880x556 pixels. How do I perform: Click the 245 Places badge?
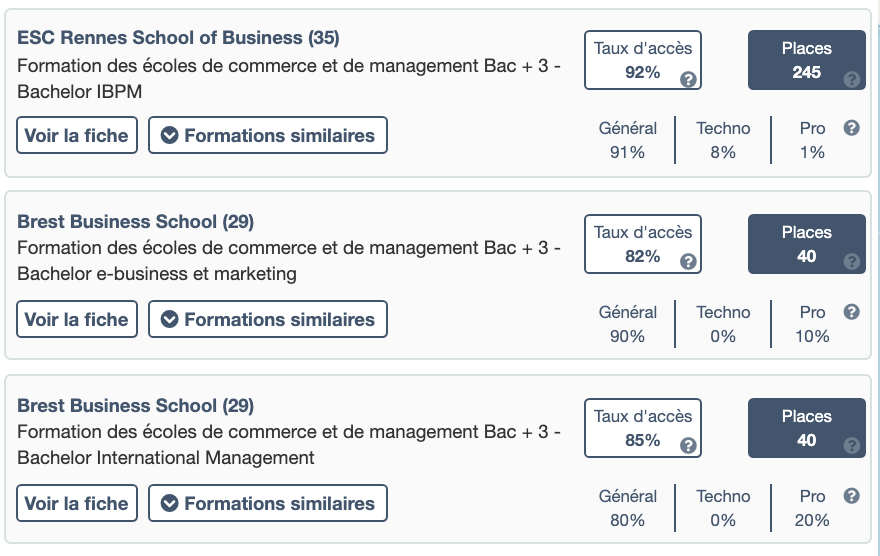pyautogui.click(x=806, y=61)
